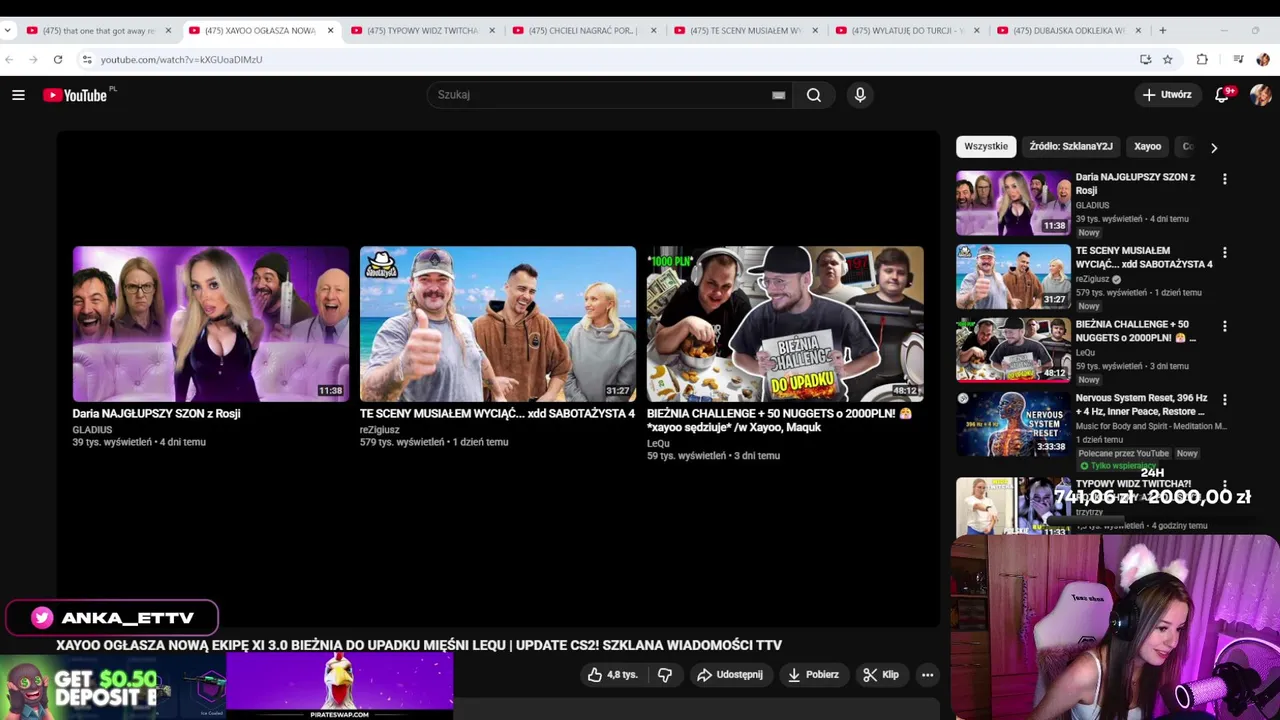This screenshot has height=720, width=1280.
Task: Open sidebar thumbnail of 'BIEŻNIA CHALLENGE + 50 NUGGETS'
Action: point(1013,350)
